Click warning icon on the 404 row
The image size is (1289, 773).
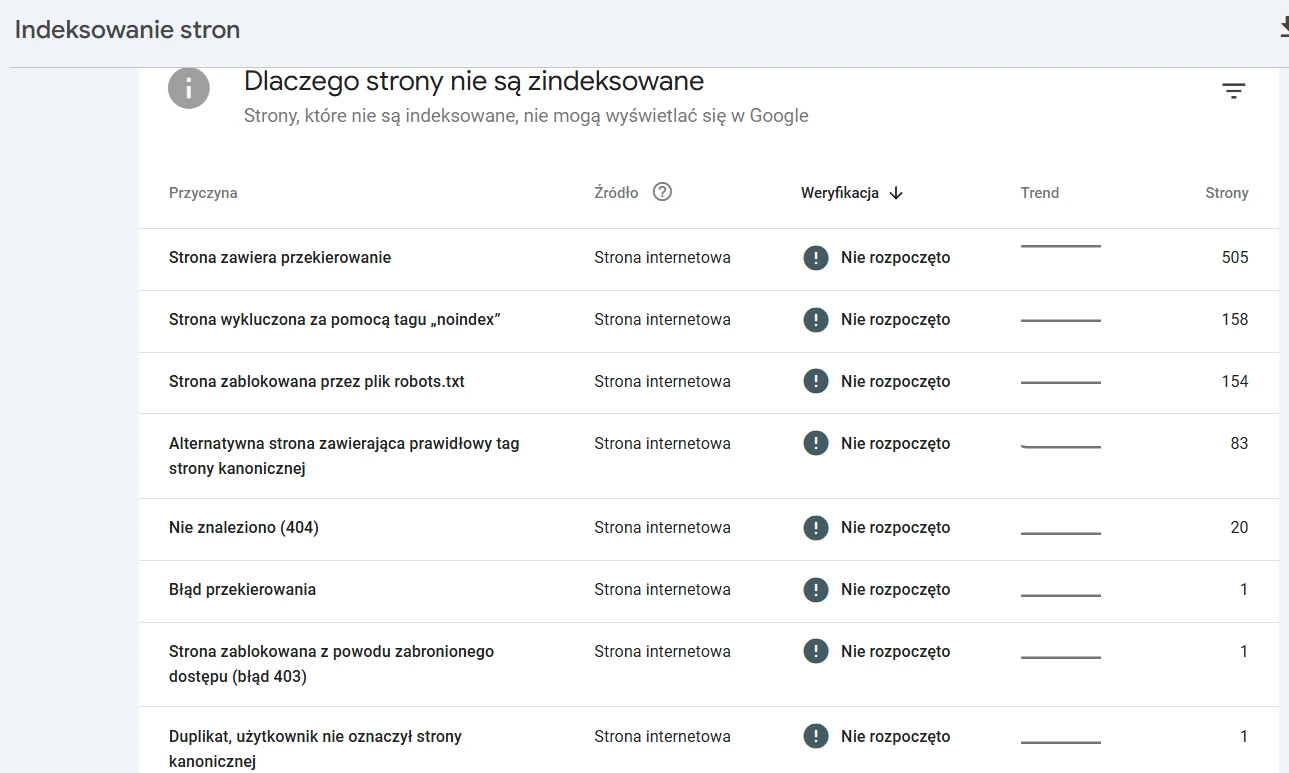click(816, 527)
